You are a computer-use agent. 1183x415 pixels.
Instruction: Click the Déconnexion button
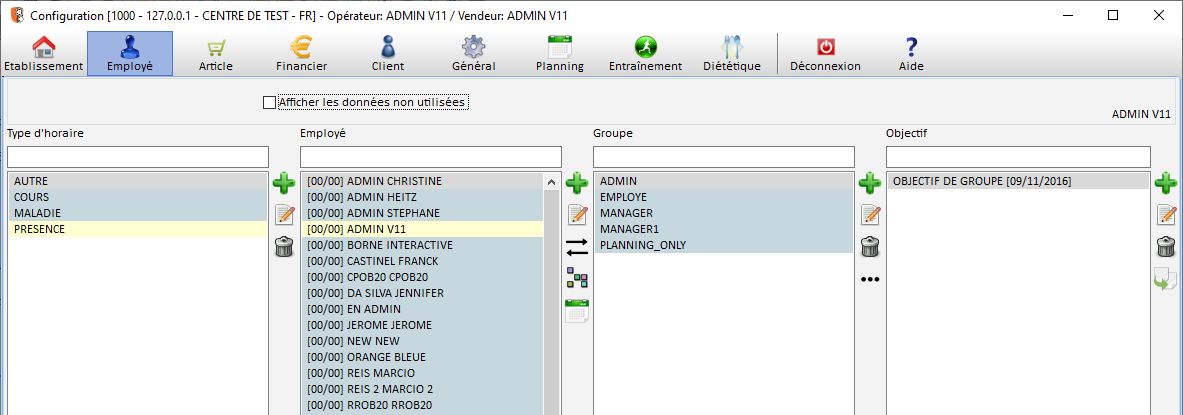pyautogui.click(x=825, y=54)
